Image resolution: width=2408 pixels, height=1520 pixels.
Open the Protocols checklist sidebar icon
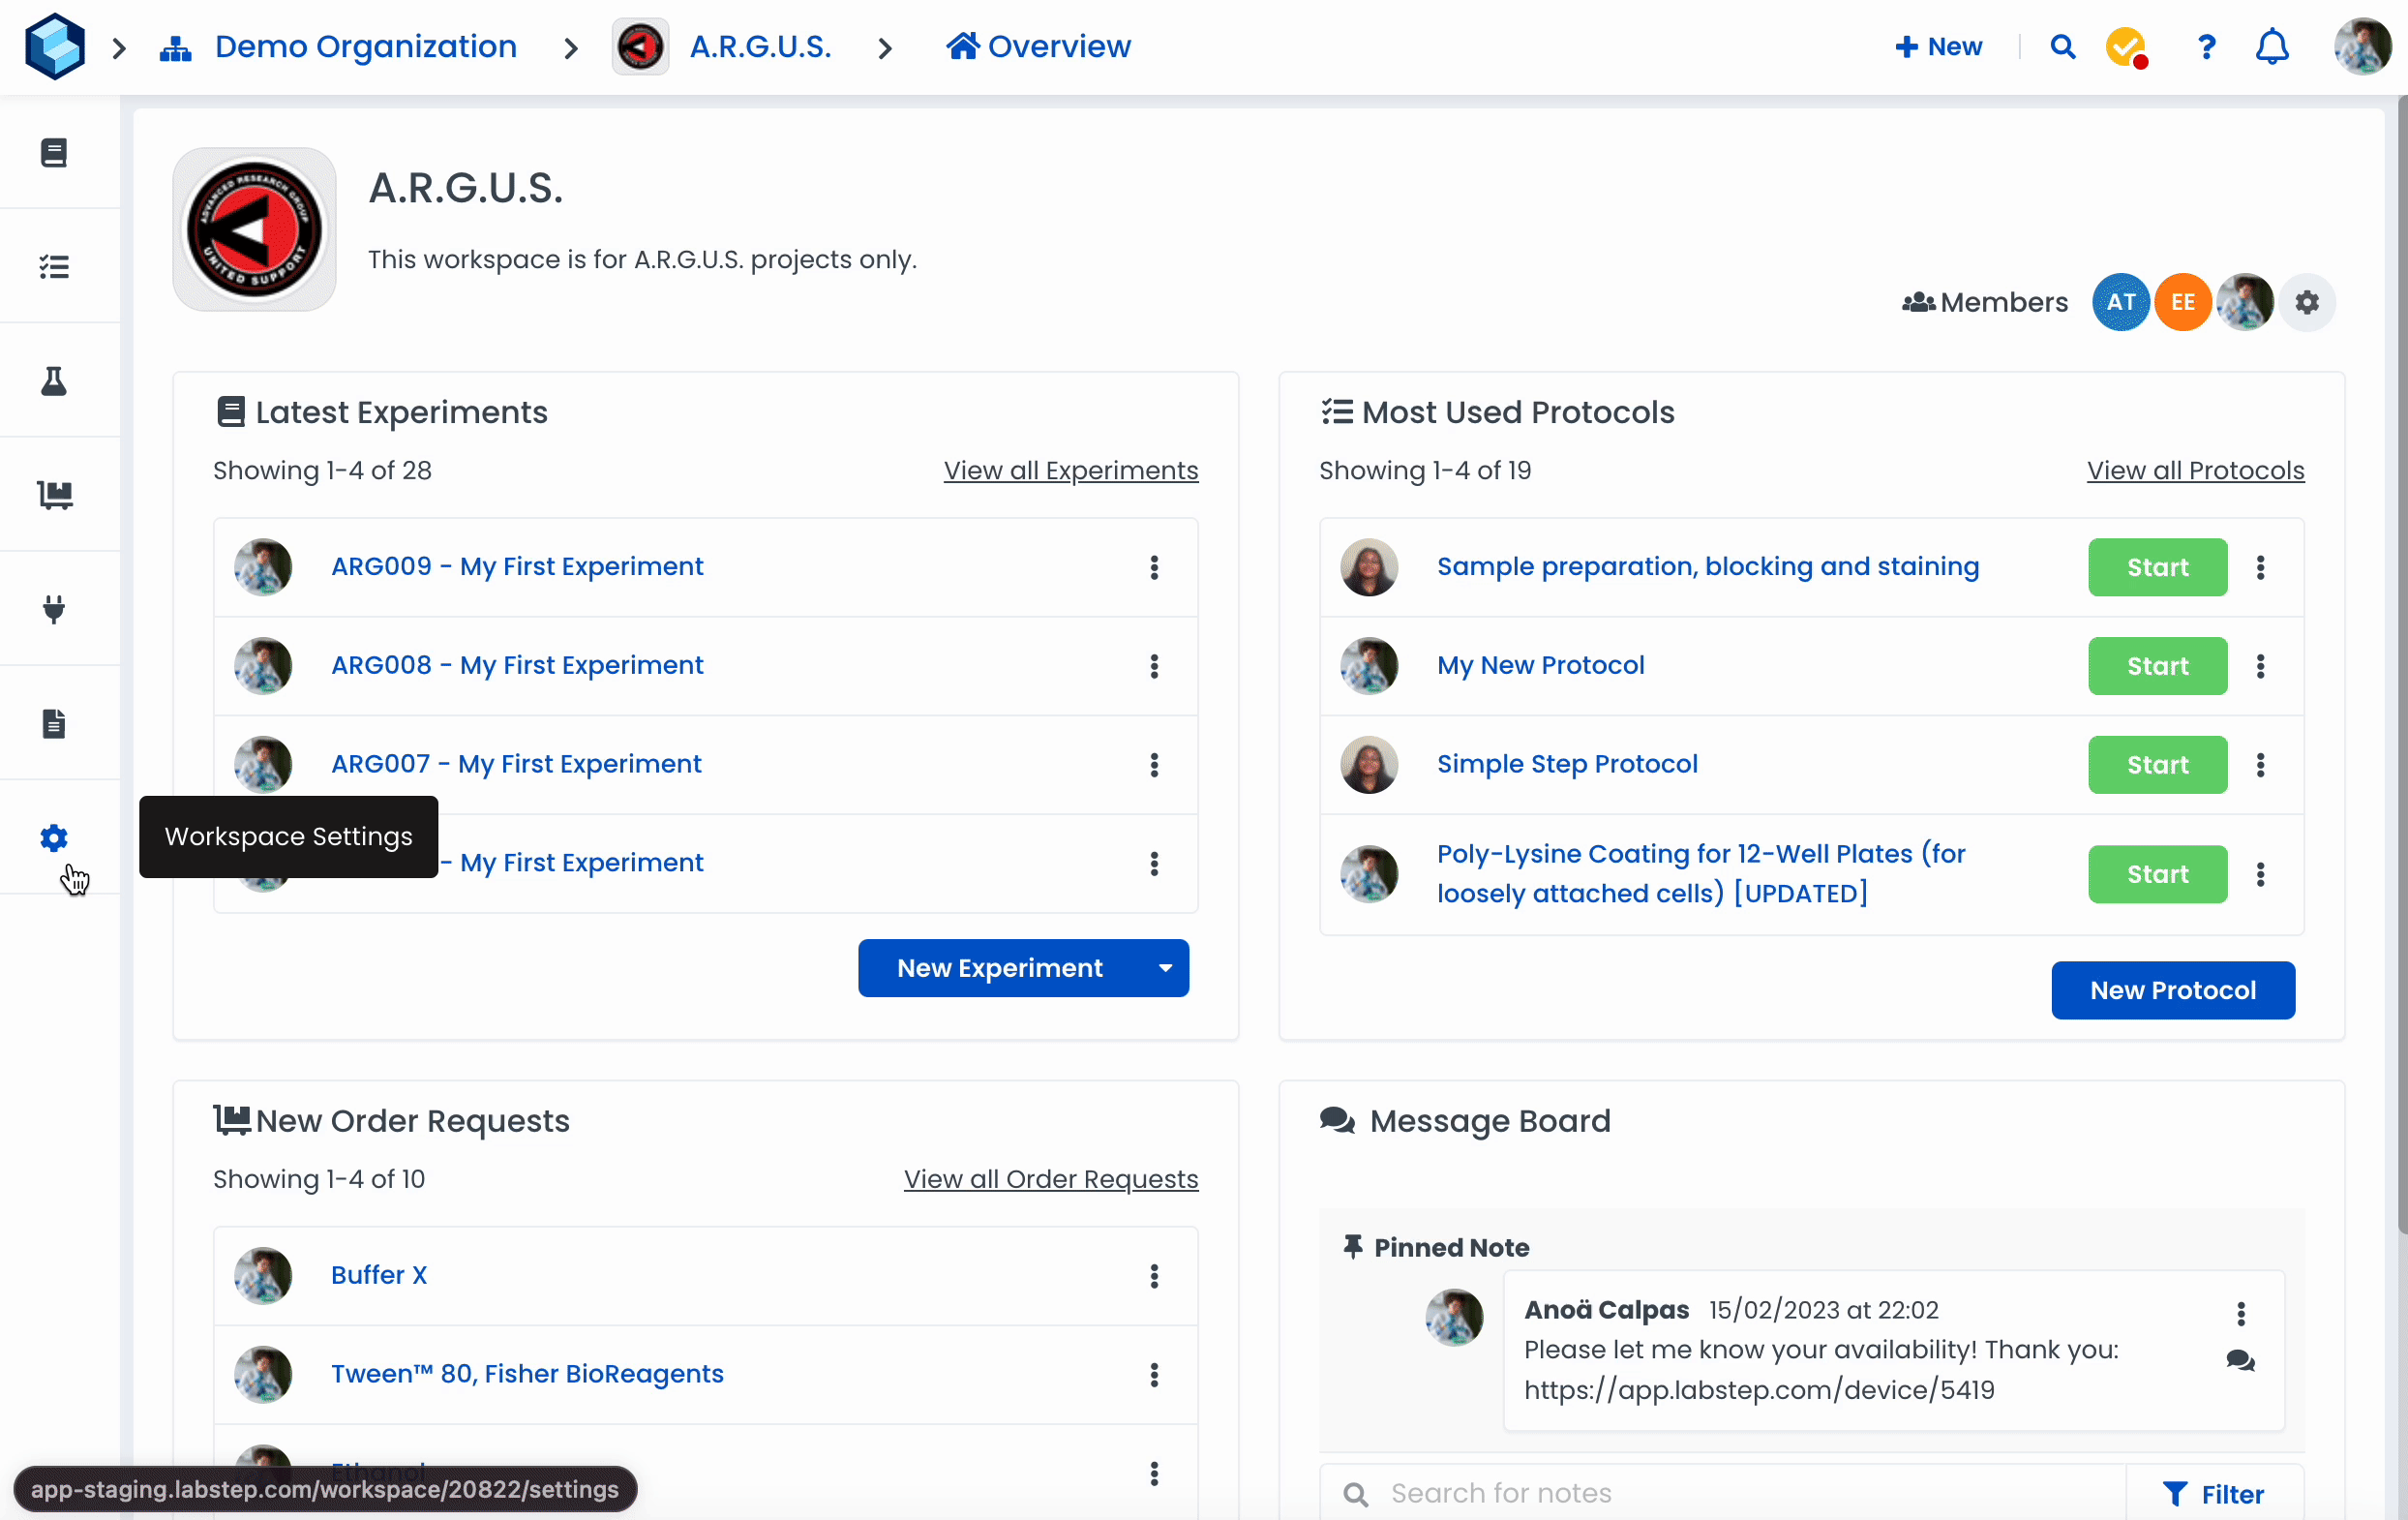click(54, 267)
